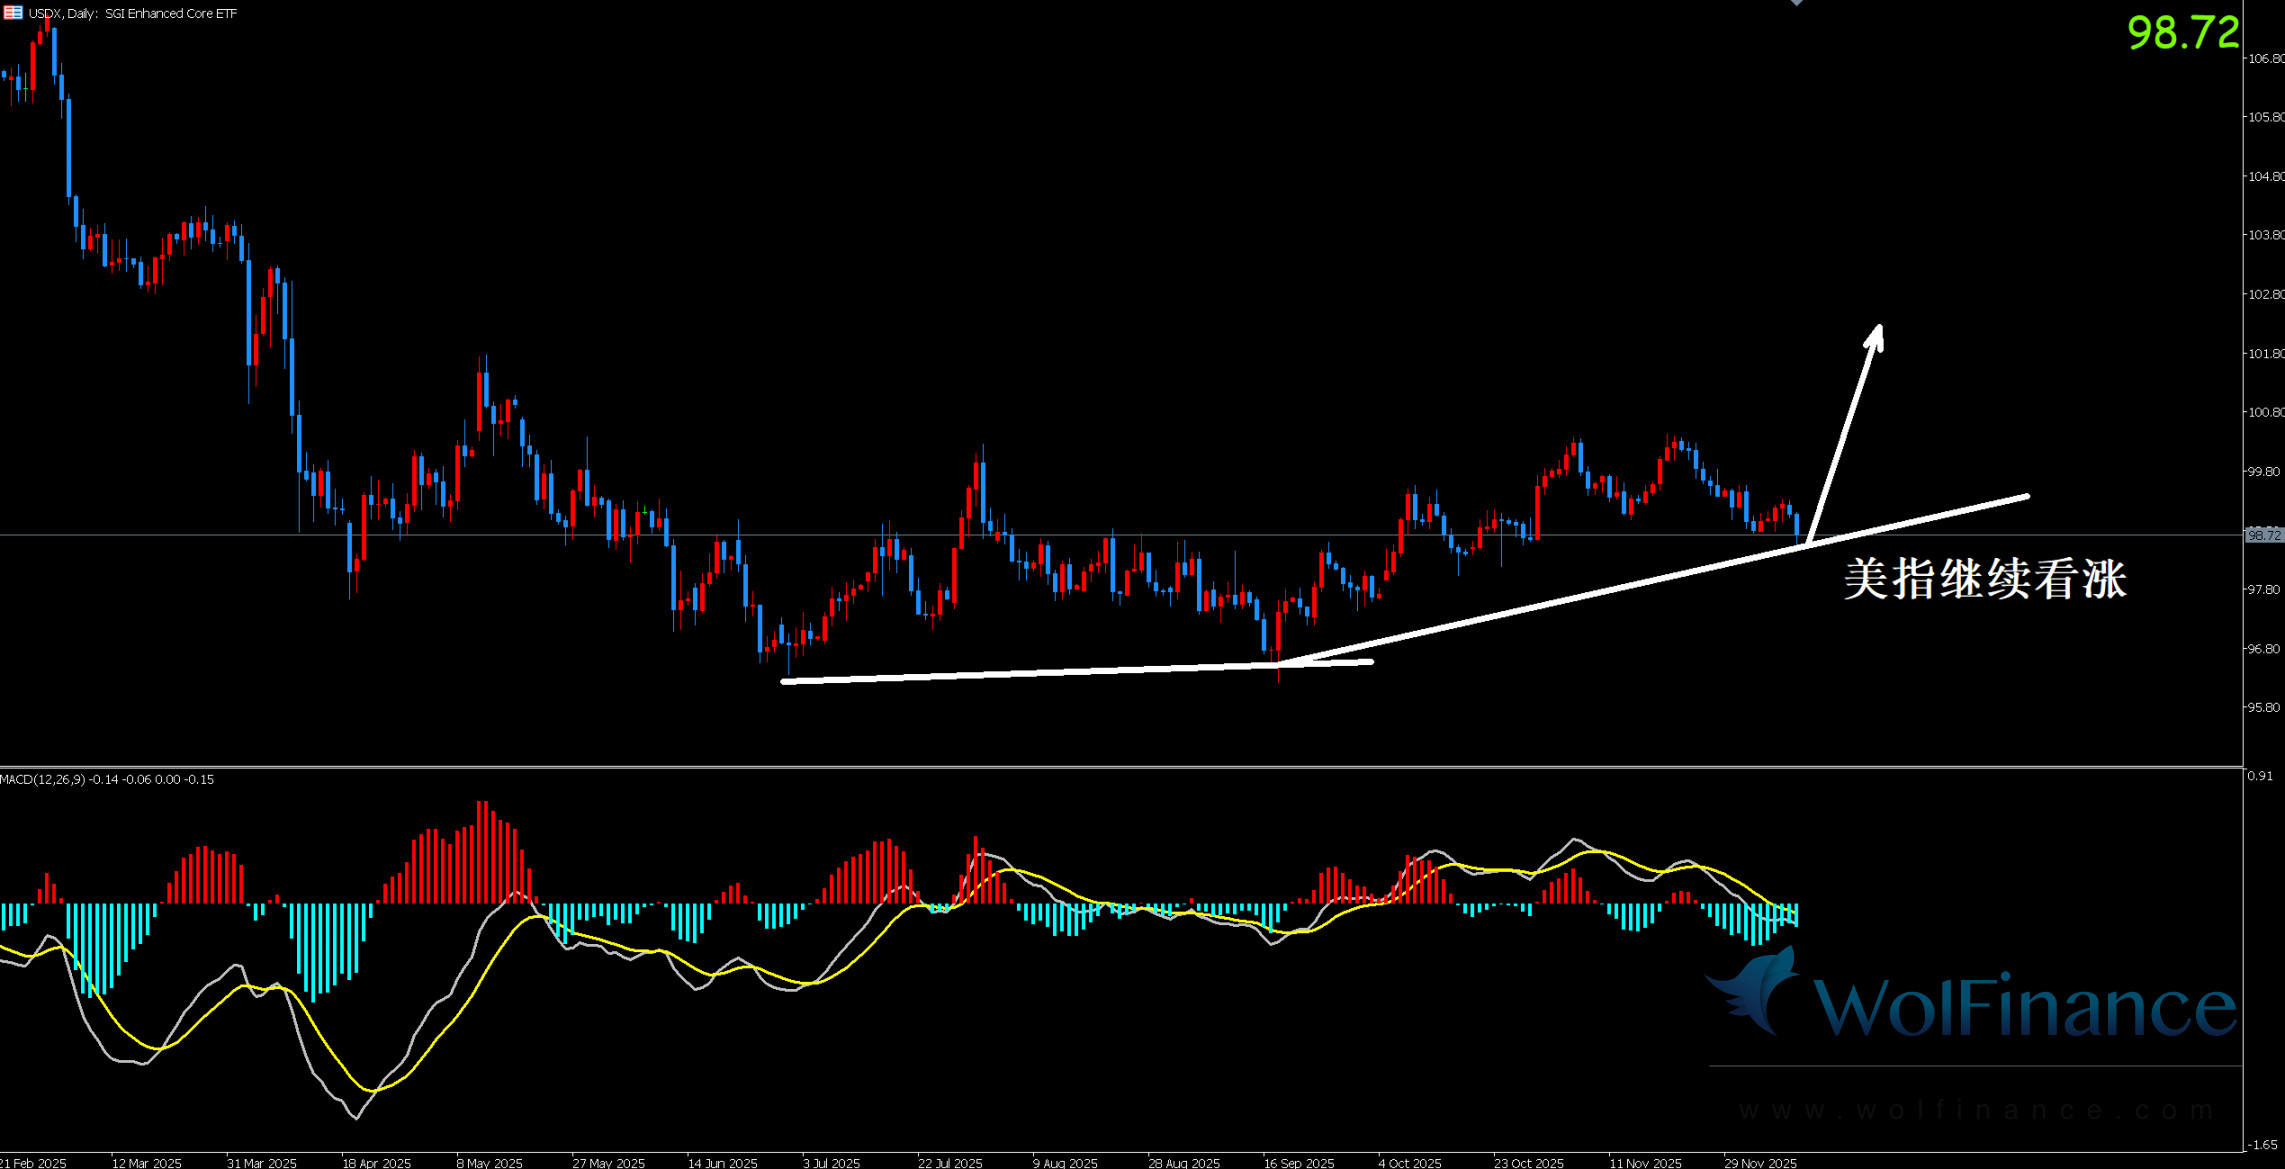Click the chart shift triangle marker at top
Screen dimensions: 2285x1169
(x=1796, y=3)
